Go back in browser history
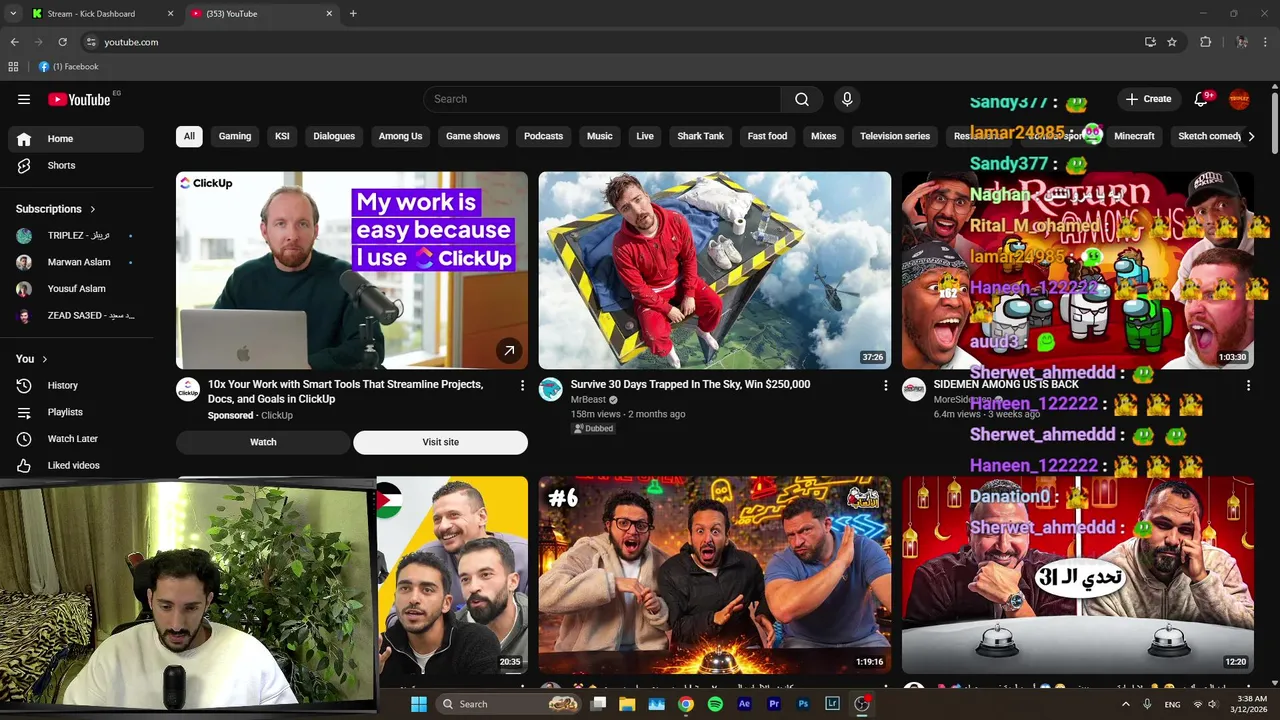Screen dimensions: 1280x720 (14, 42)
